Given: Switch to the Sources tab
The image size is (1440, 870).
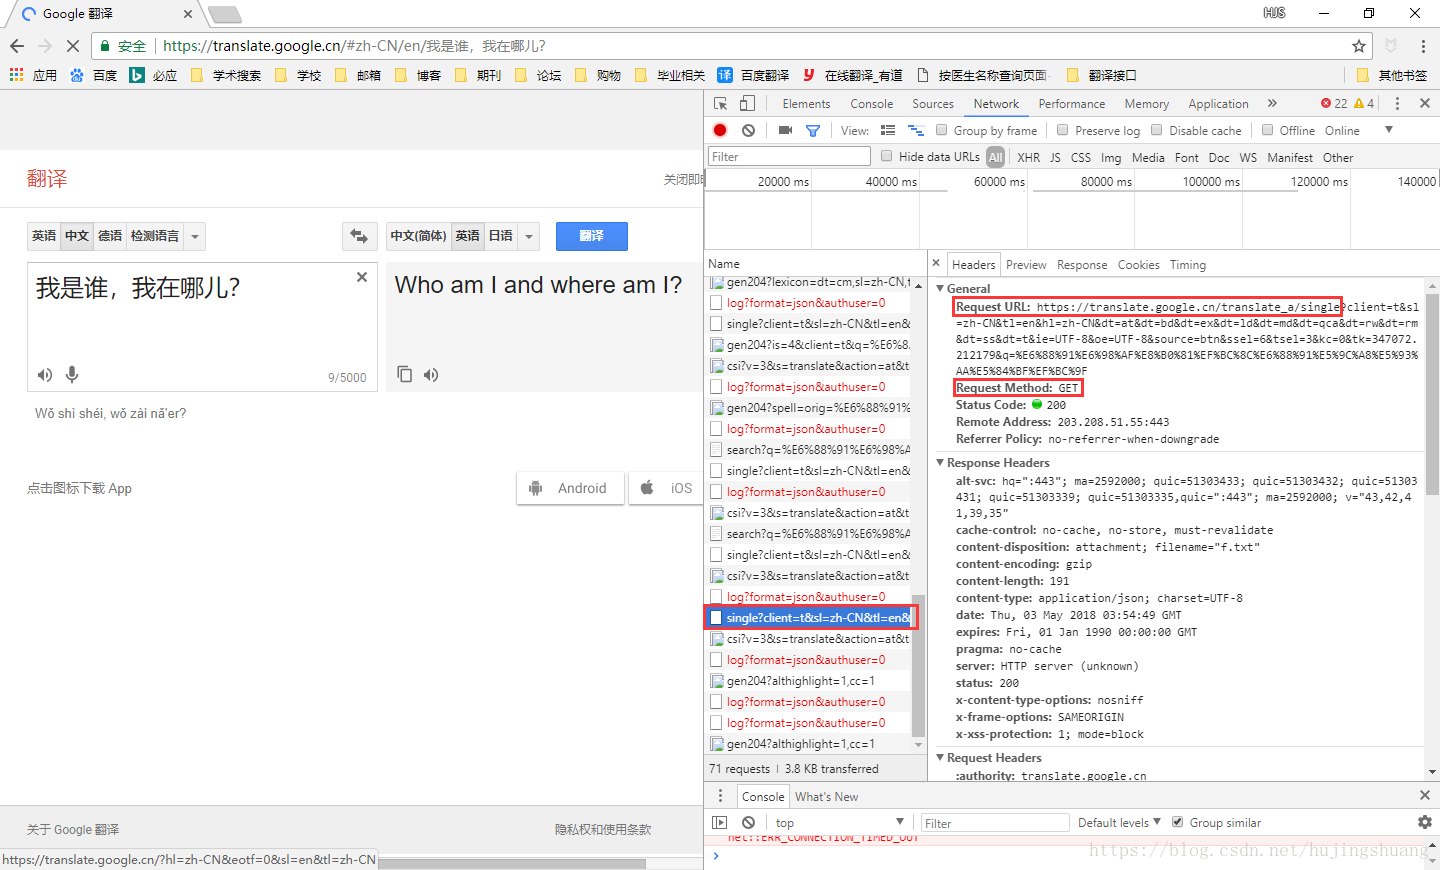Looking at the screenshot, I should tap(933, 104).
